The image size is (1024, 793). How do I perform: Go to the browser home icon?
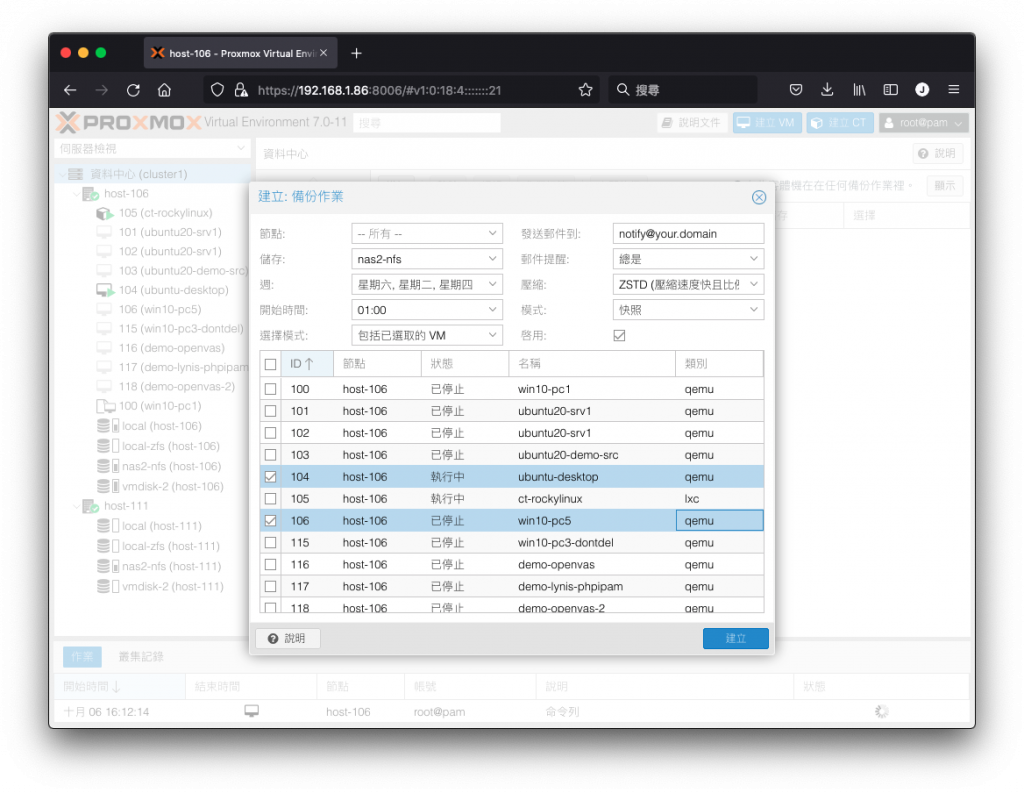click(165, 90)
